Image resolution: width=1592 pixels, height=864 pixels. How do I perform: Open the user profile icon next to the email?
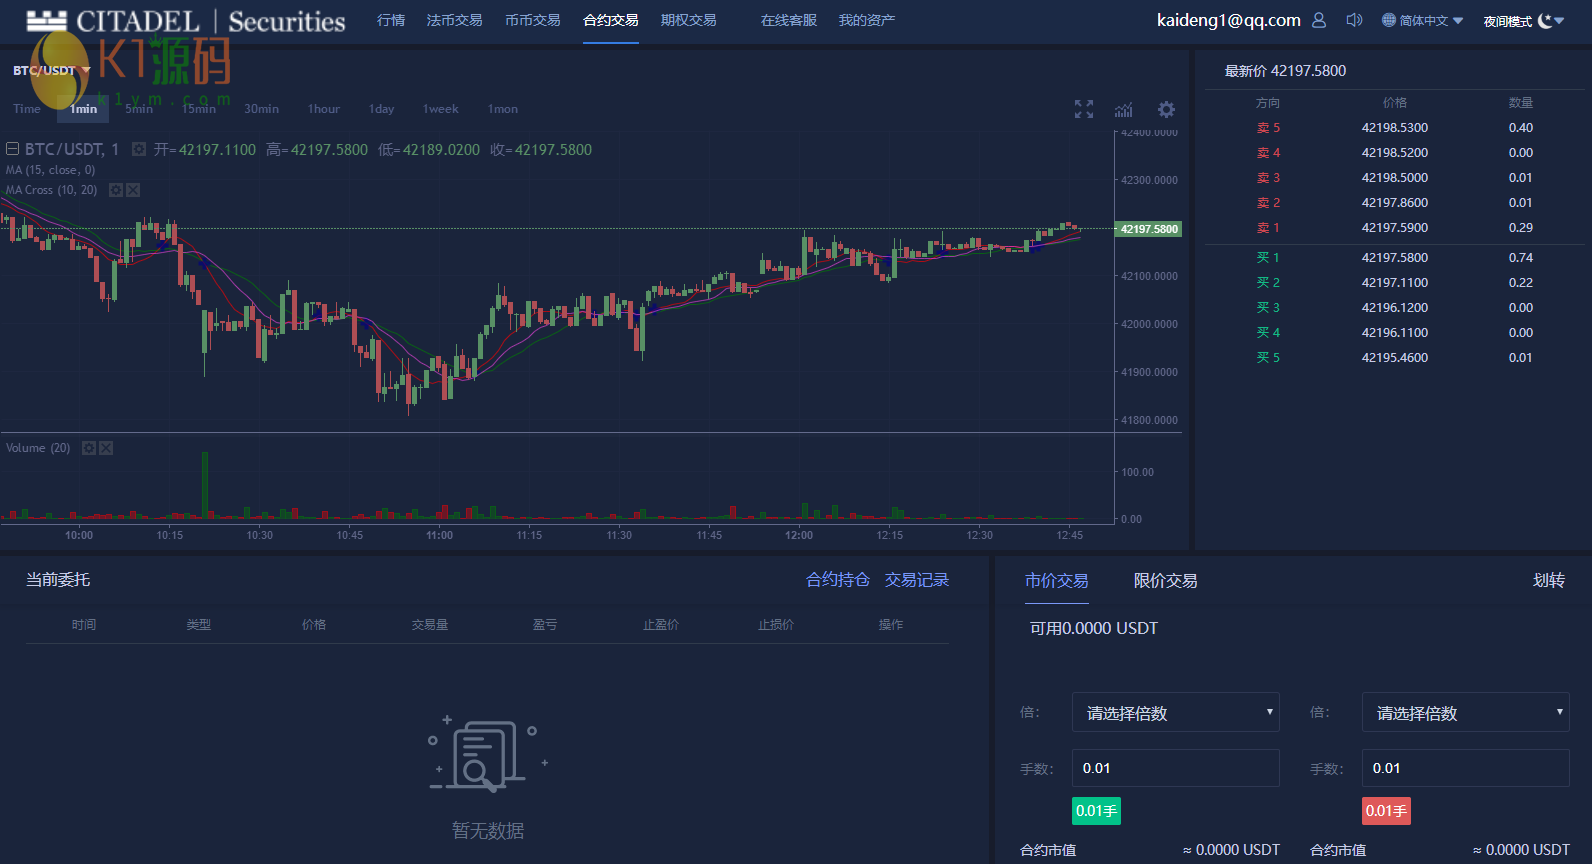1319,20
